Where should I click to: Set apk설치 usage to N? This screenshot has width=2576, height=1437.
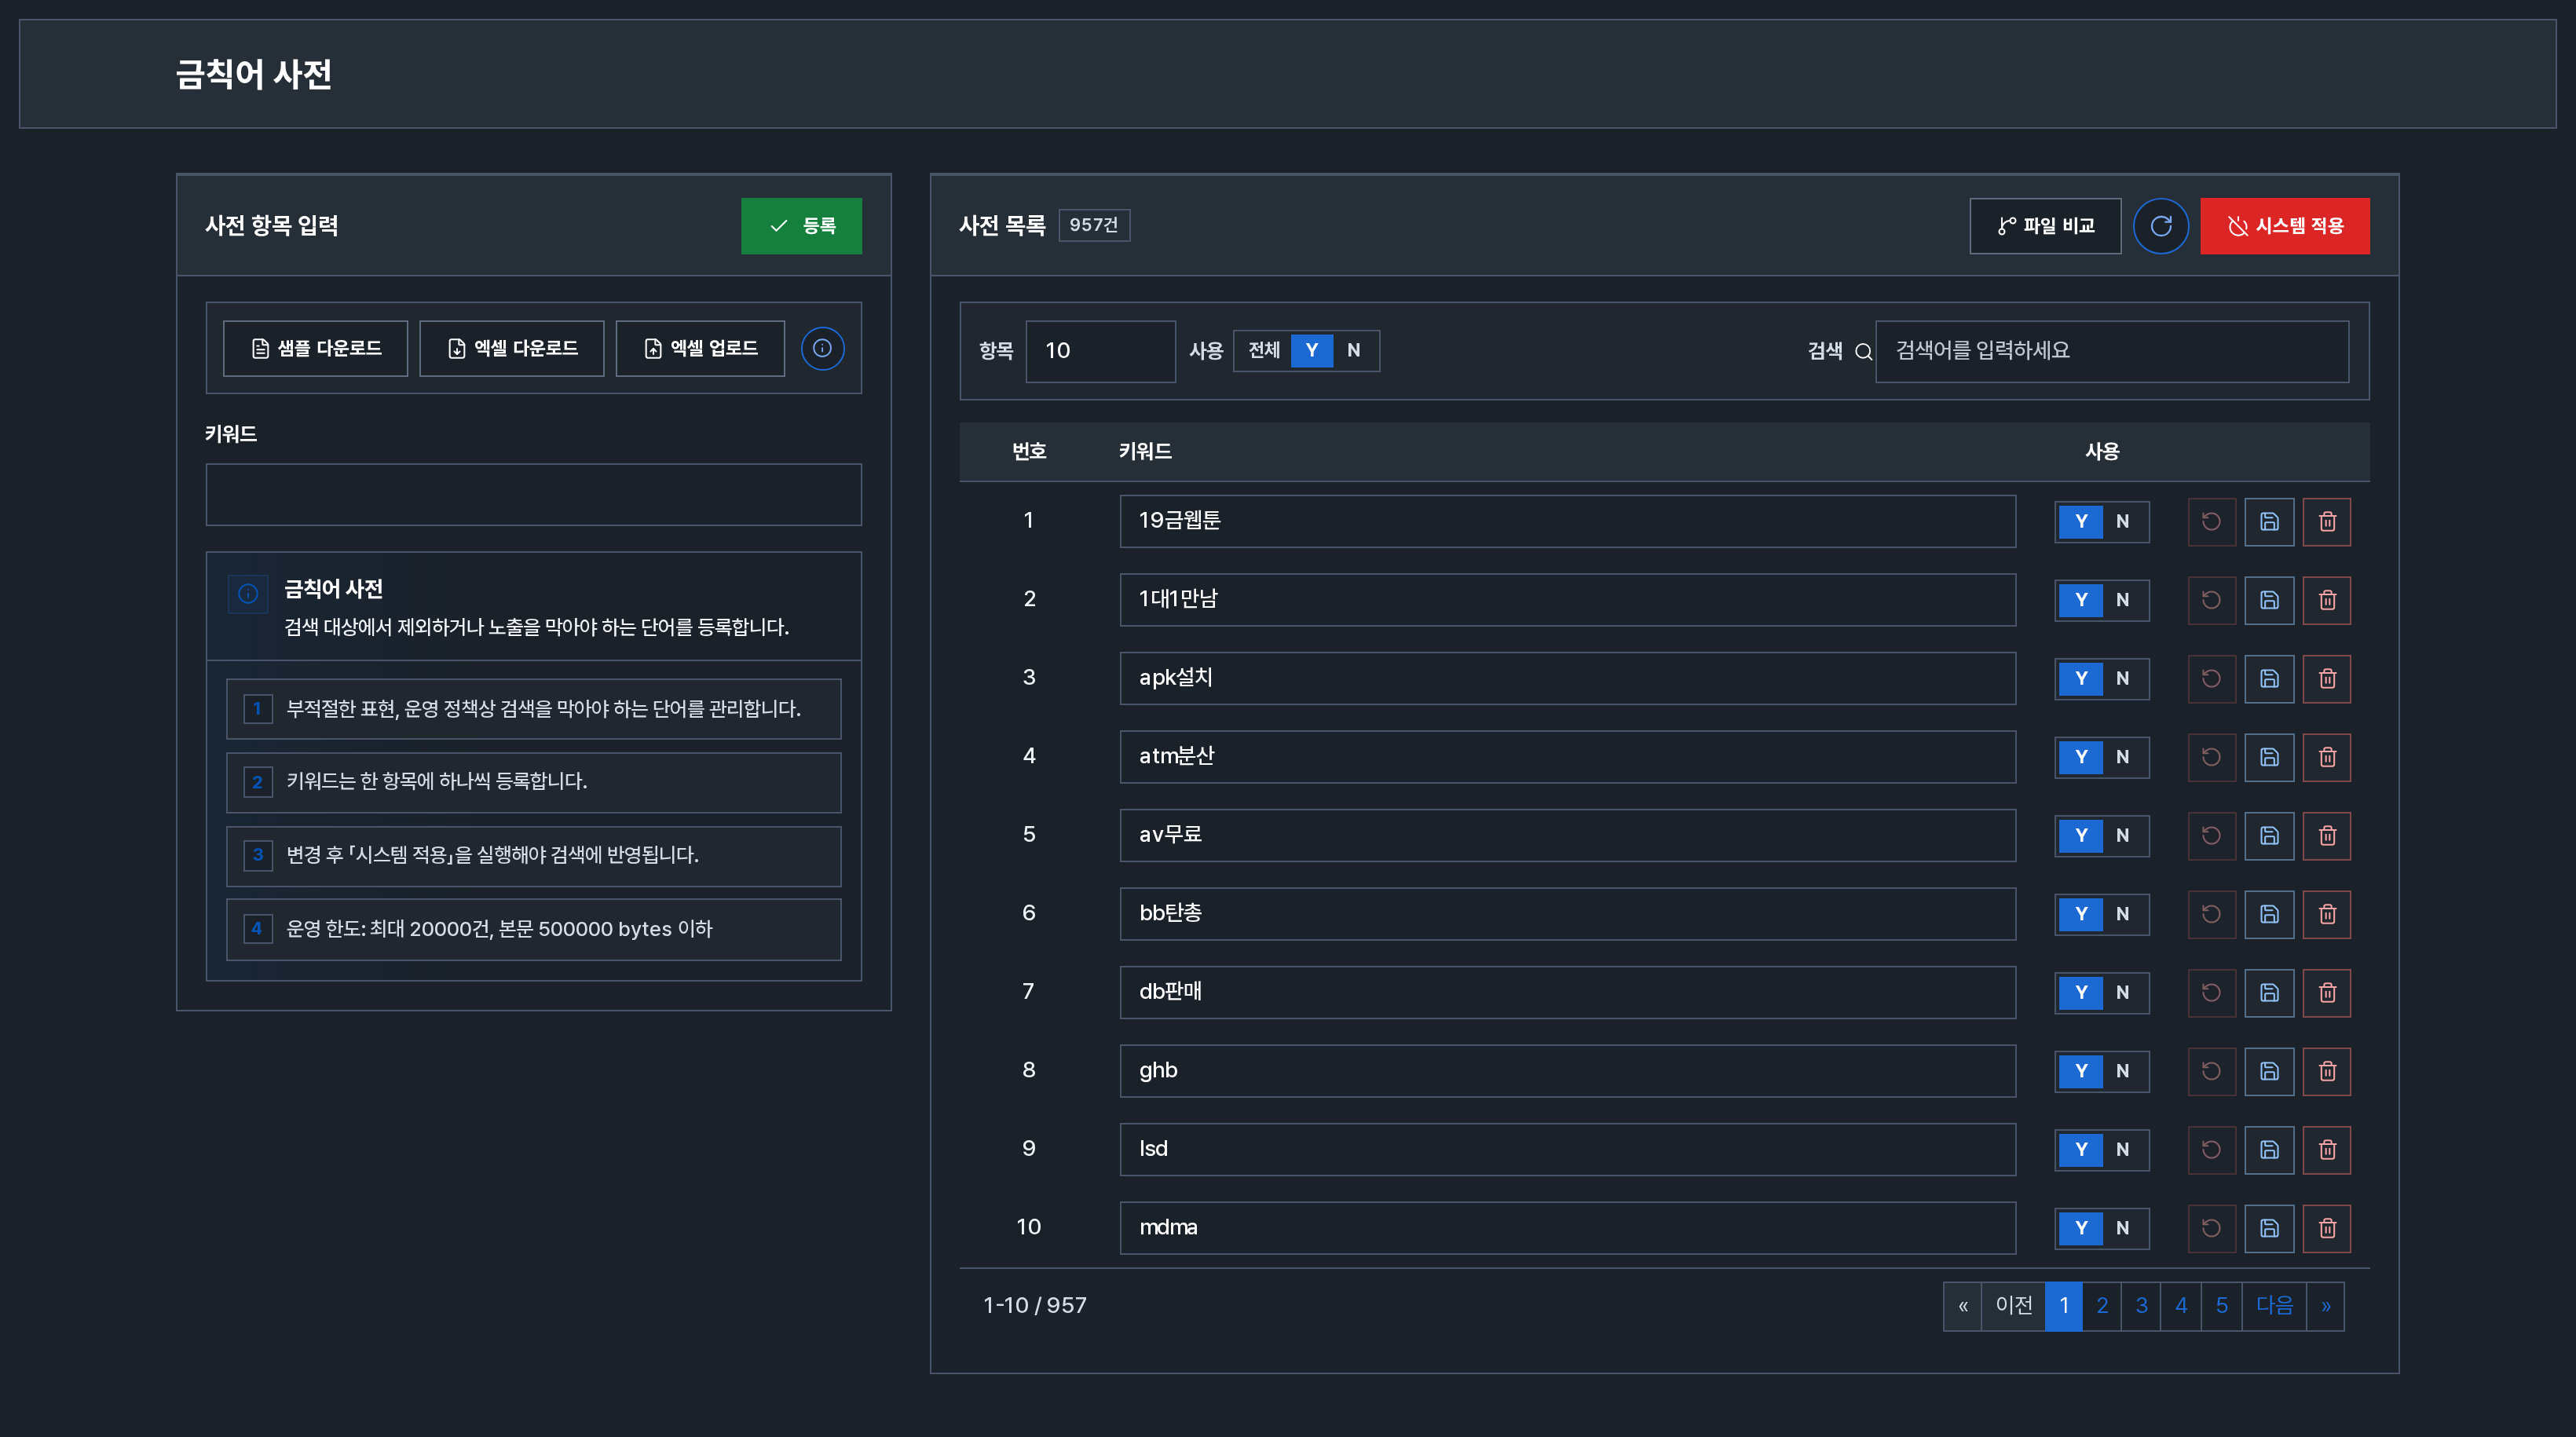(x=2122, y=678)
